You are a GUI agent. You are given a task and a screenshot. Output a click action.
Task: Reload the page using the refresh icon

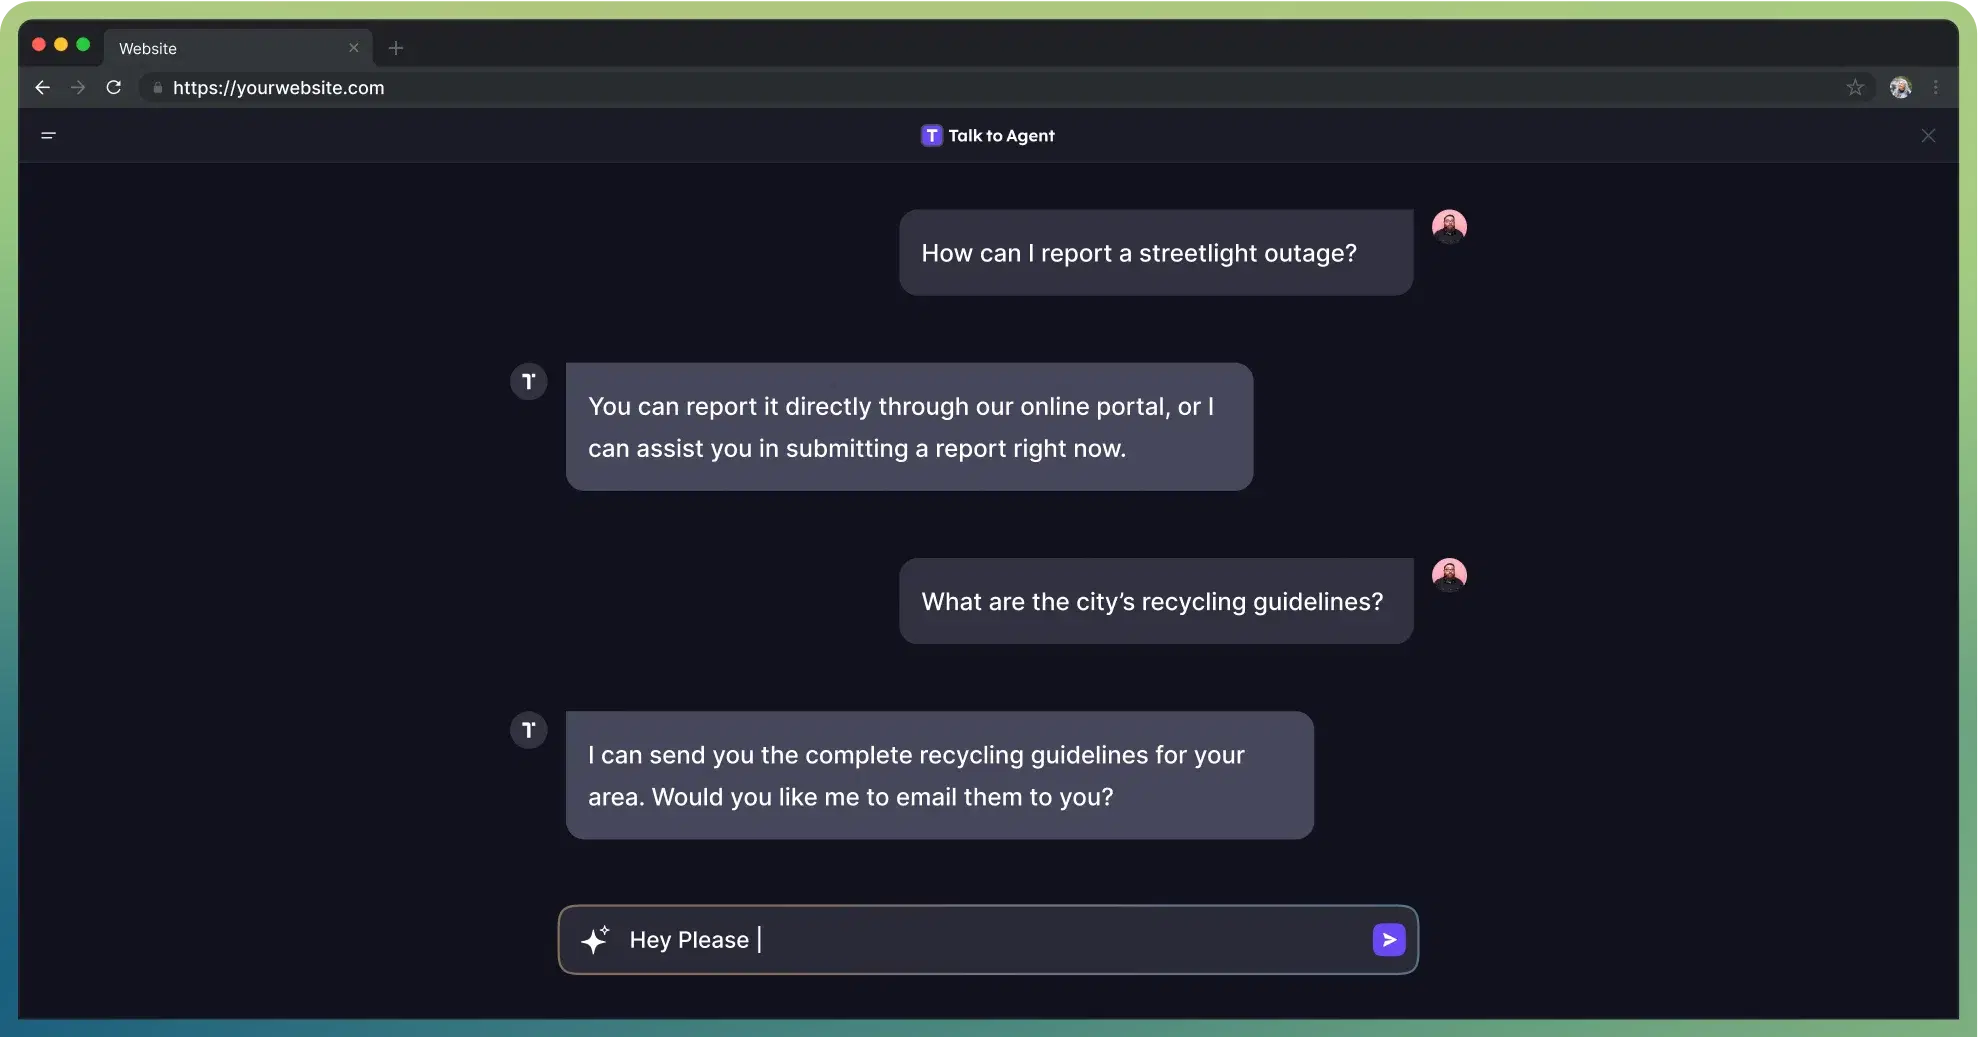(114, 88)
